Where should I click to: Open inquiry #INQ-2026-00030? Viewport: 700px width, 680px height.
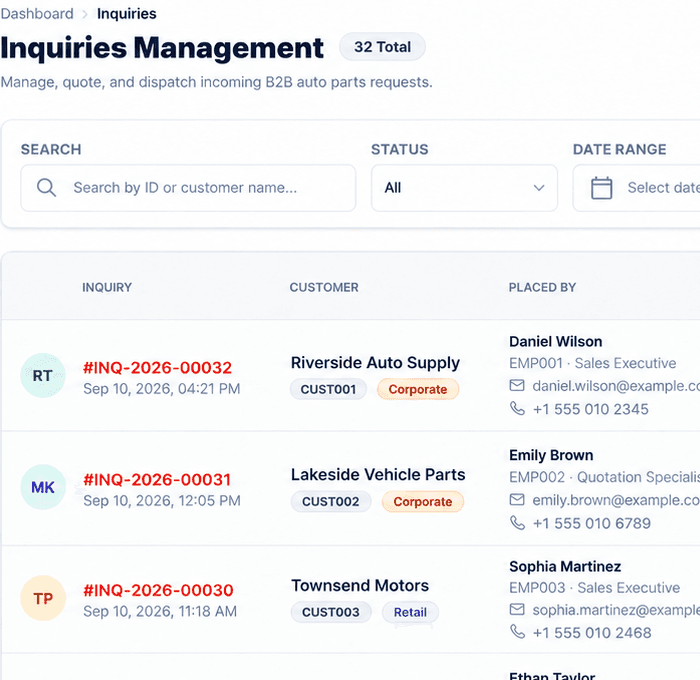(x=158, y=590)
